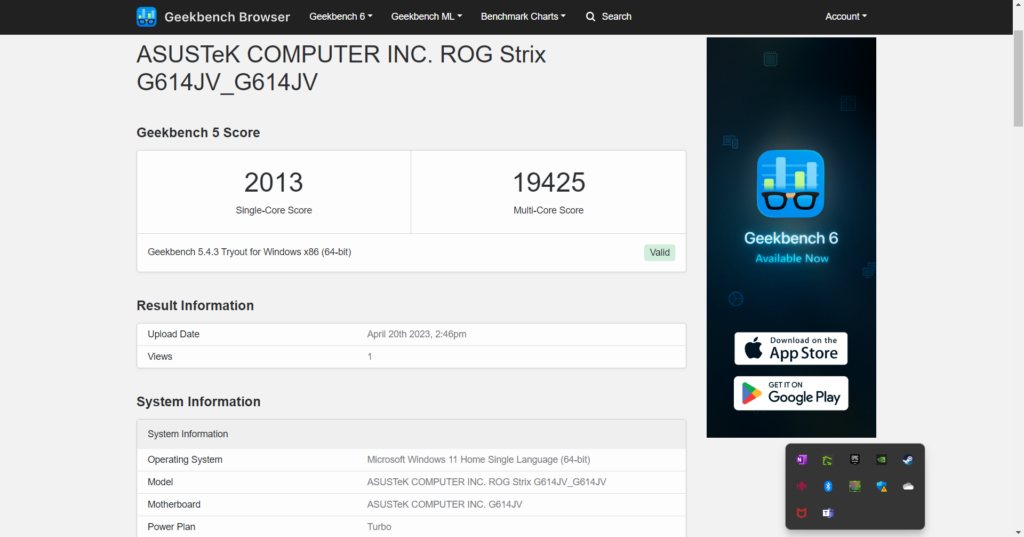Click the Single-Core Score label

(274, 210)
